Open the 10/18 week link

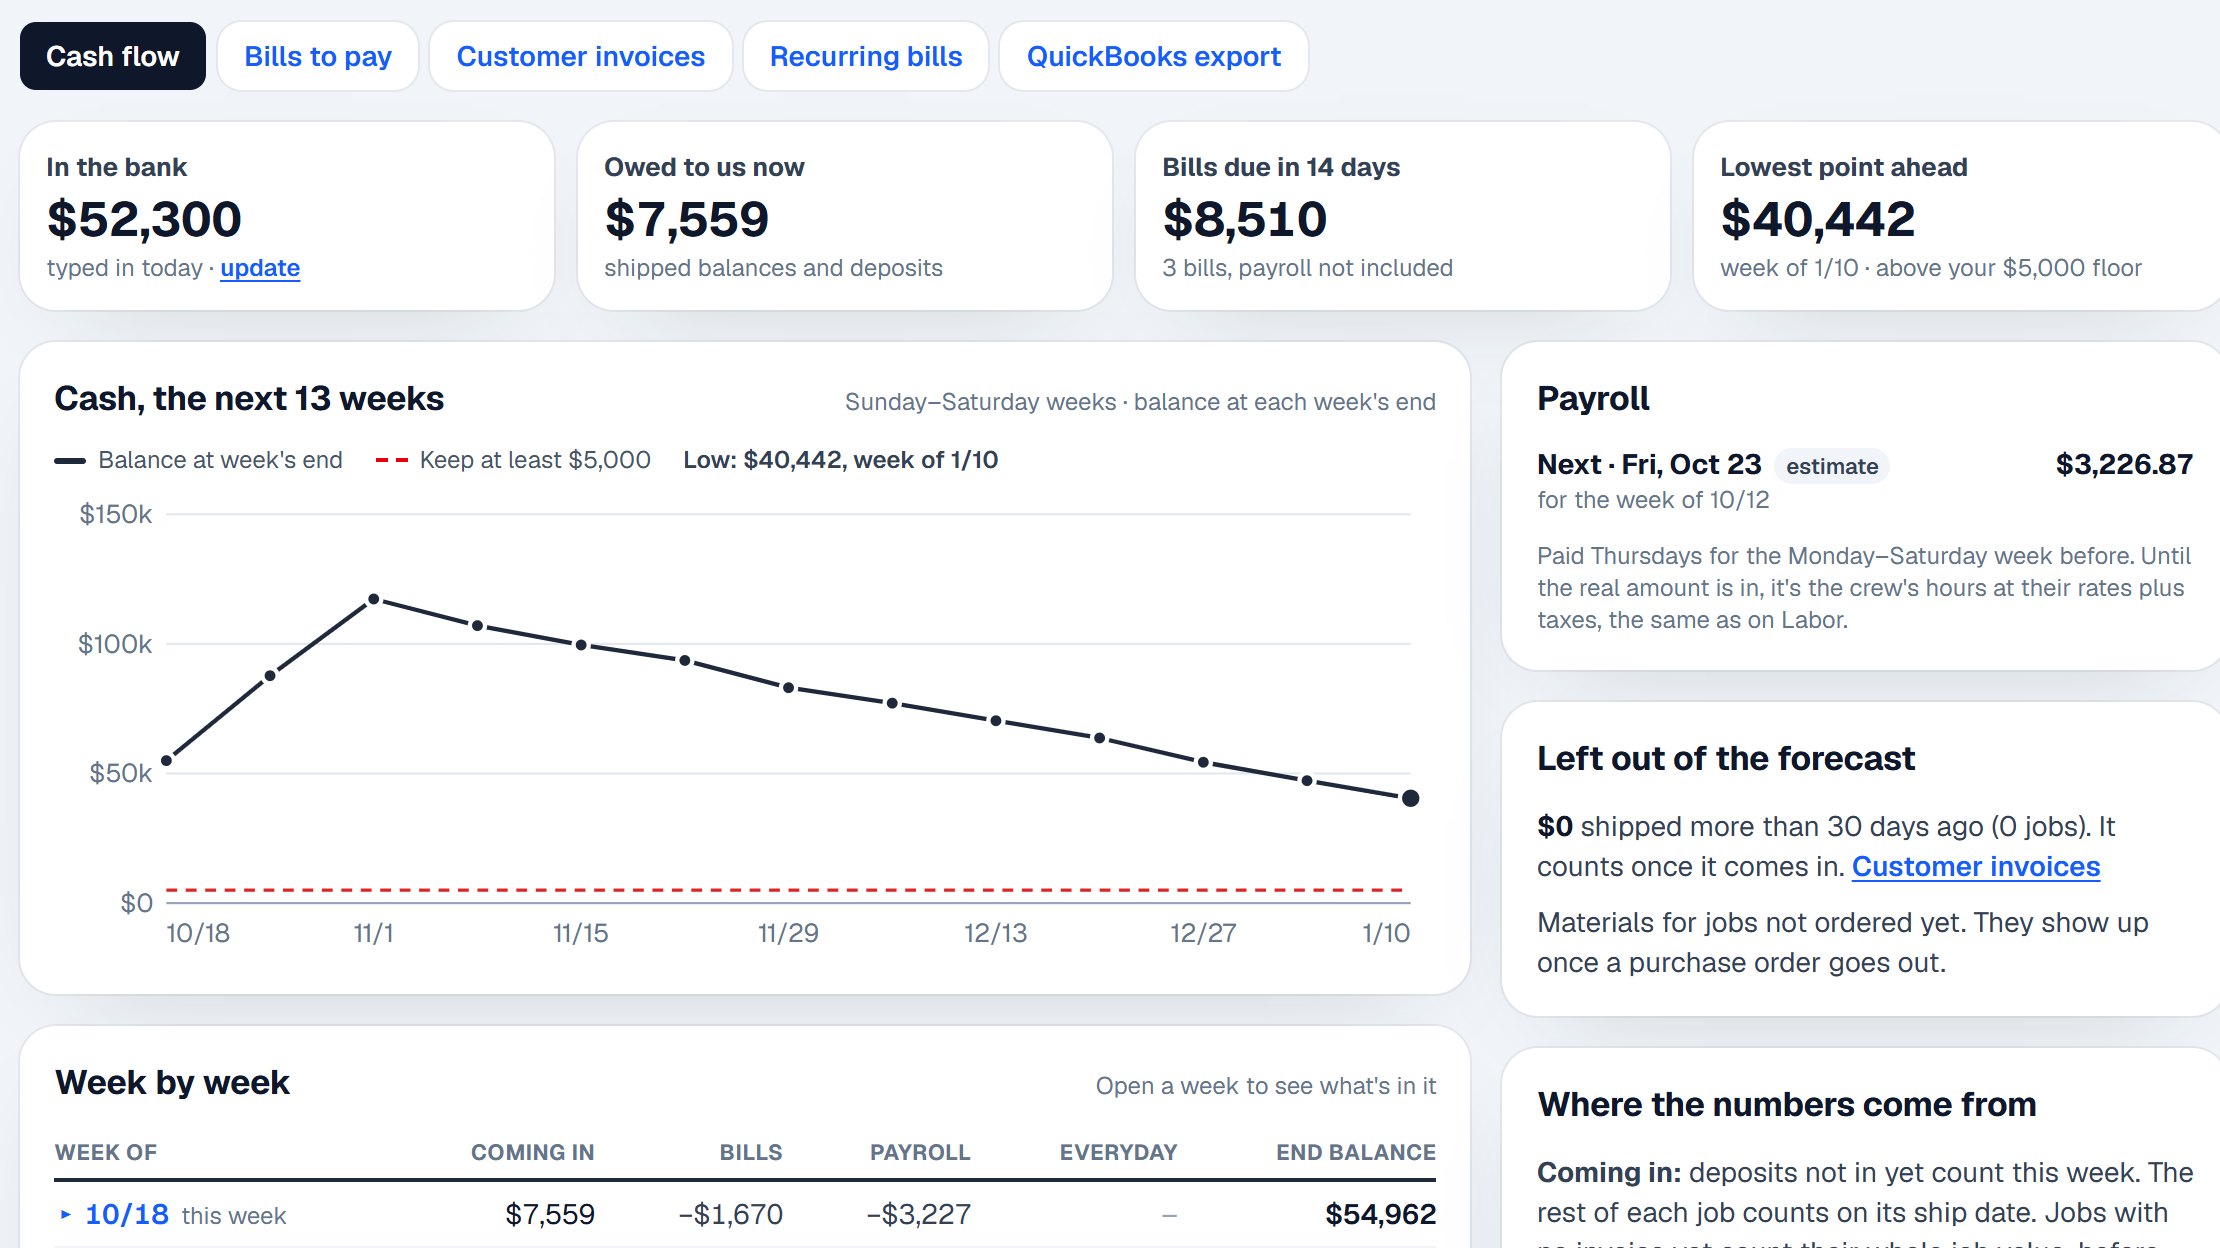127,1214
